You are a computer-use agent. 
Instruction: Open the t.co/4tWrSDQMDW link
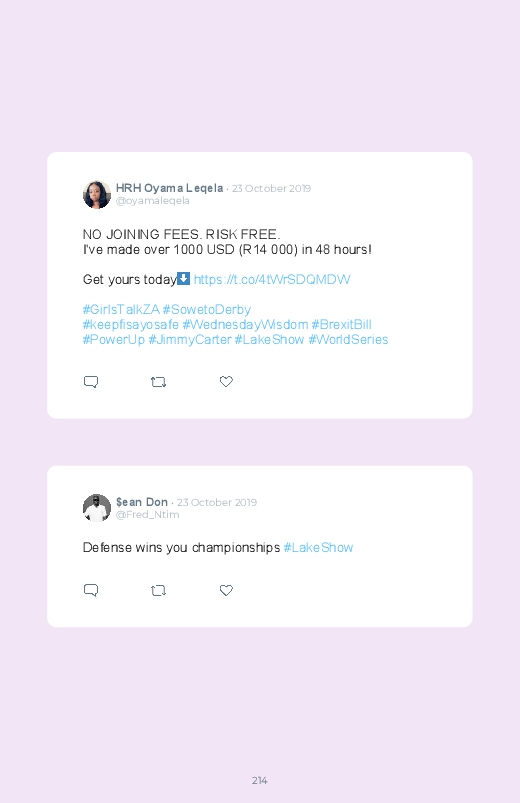click(x=272, y=280)
